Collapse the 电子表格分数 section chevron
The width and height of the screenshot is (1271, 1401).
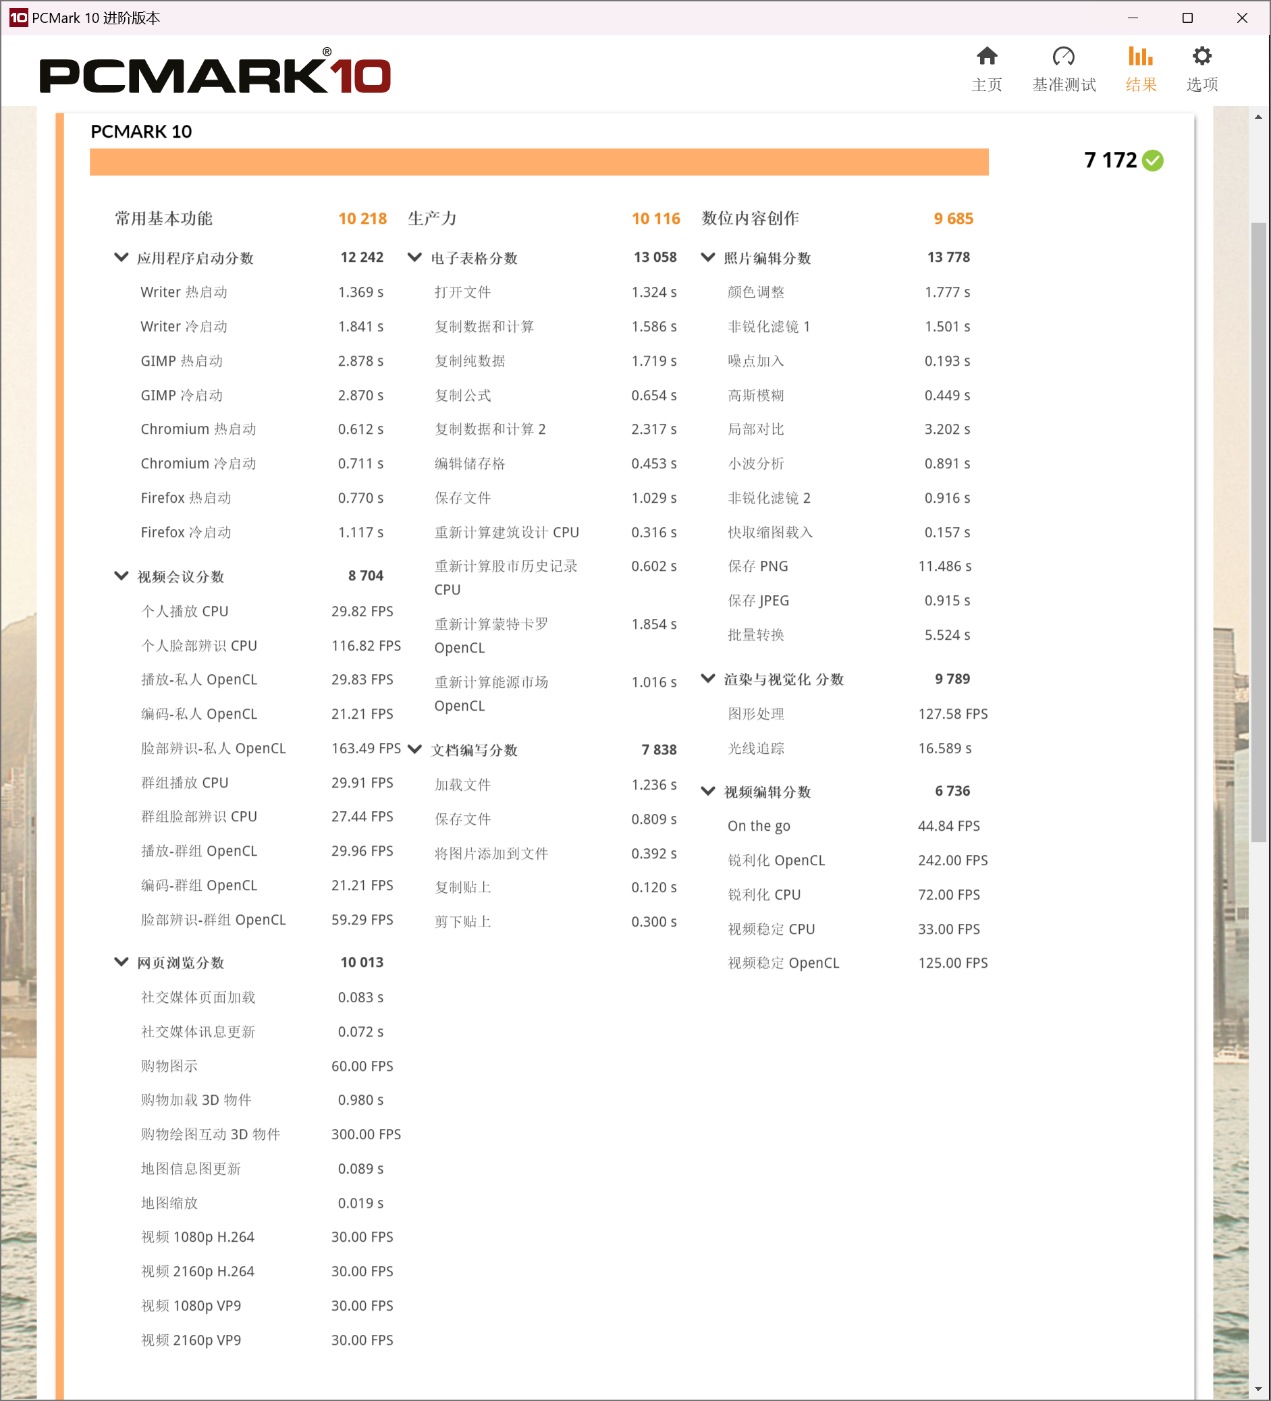(415, 258)
